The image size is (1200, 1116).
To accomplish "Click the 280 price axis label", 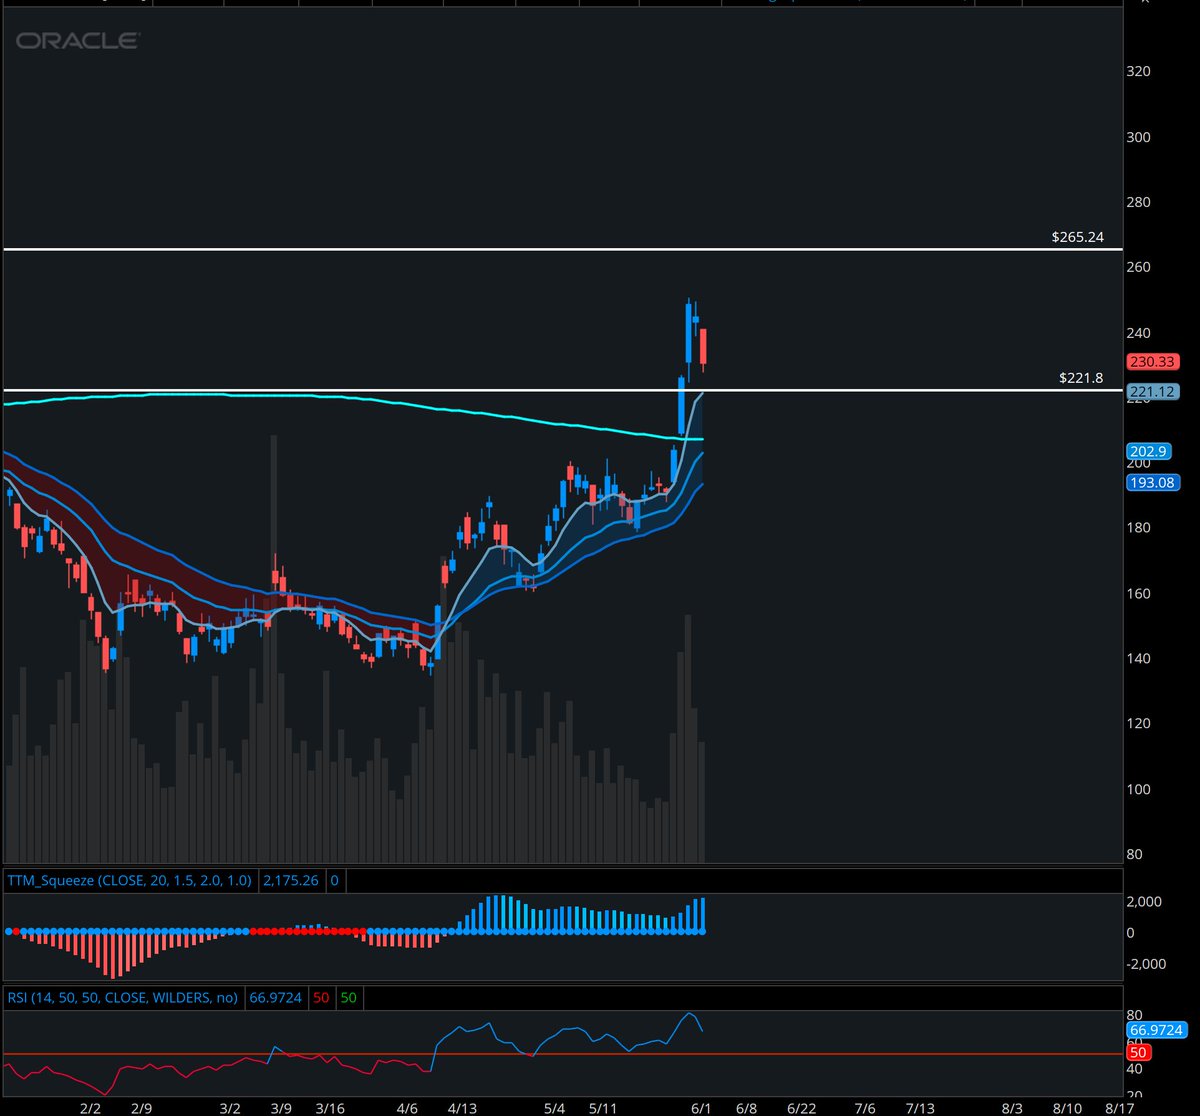I will [x=1140, y=202].
